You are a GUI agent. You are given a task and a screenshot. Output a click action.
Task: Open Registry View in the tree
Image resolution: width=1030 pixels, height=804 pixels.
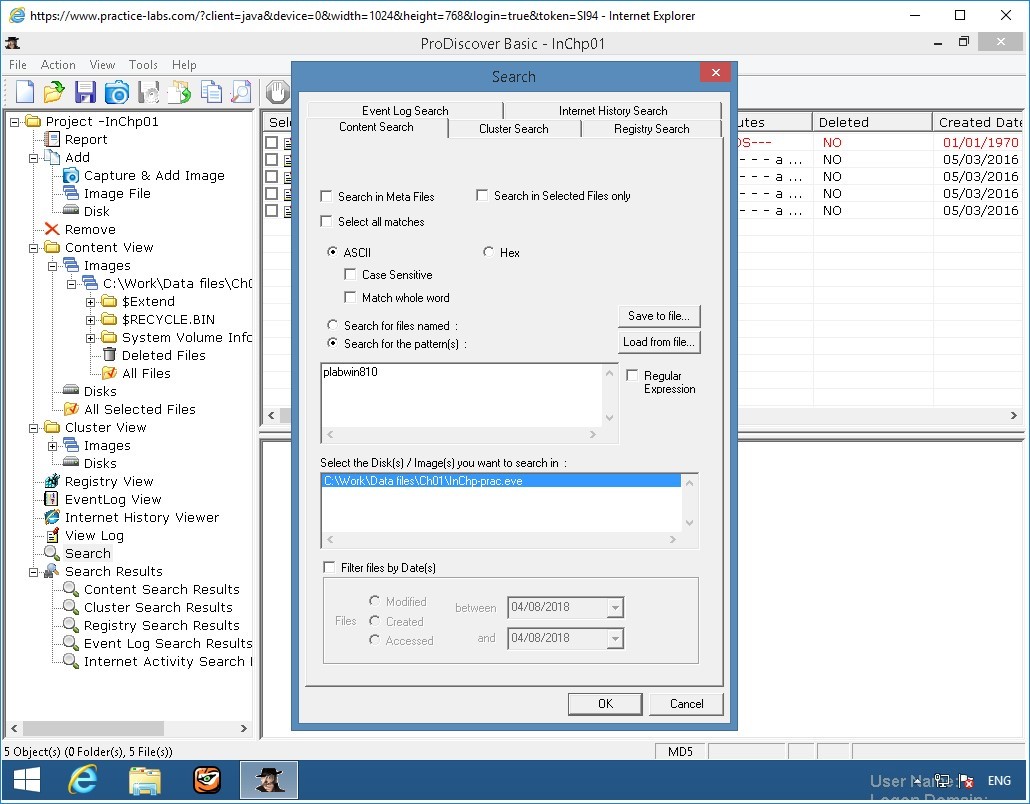tap(108, 481)
